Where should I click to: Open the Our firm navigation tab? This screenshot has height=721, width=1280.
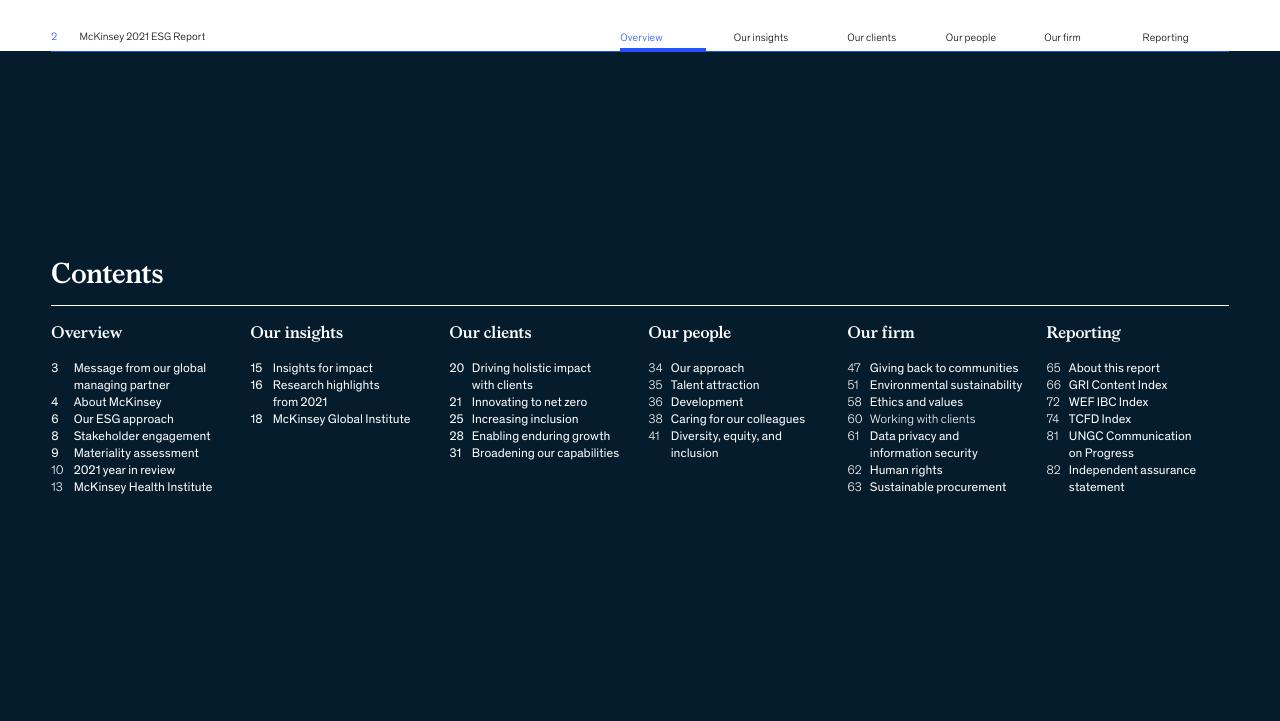click(1062, 38)
